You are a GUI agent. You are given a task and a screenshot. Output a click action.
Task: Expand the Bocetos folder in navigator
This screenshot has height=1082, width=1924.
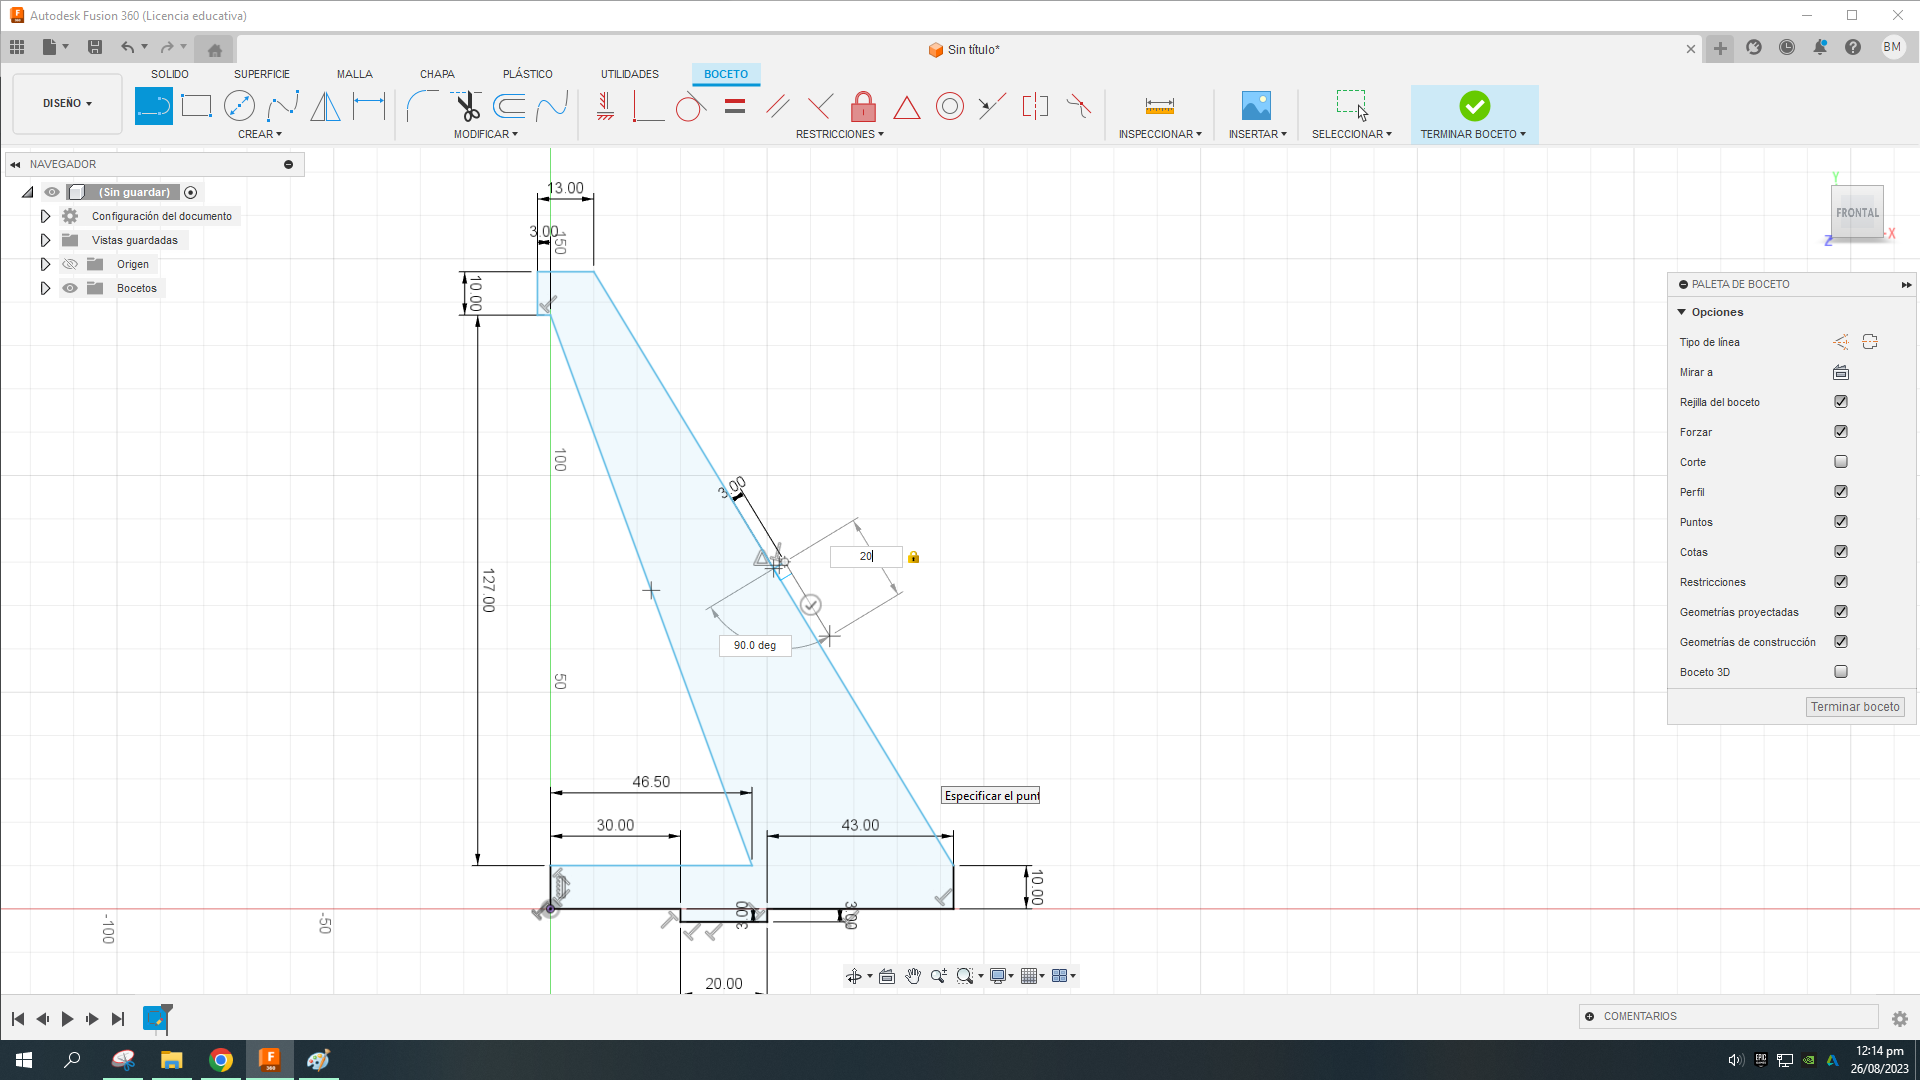point(45,288)
